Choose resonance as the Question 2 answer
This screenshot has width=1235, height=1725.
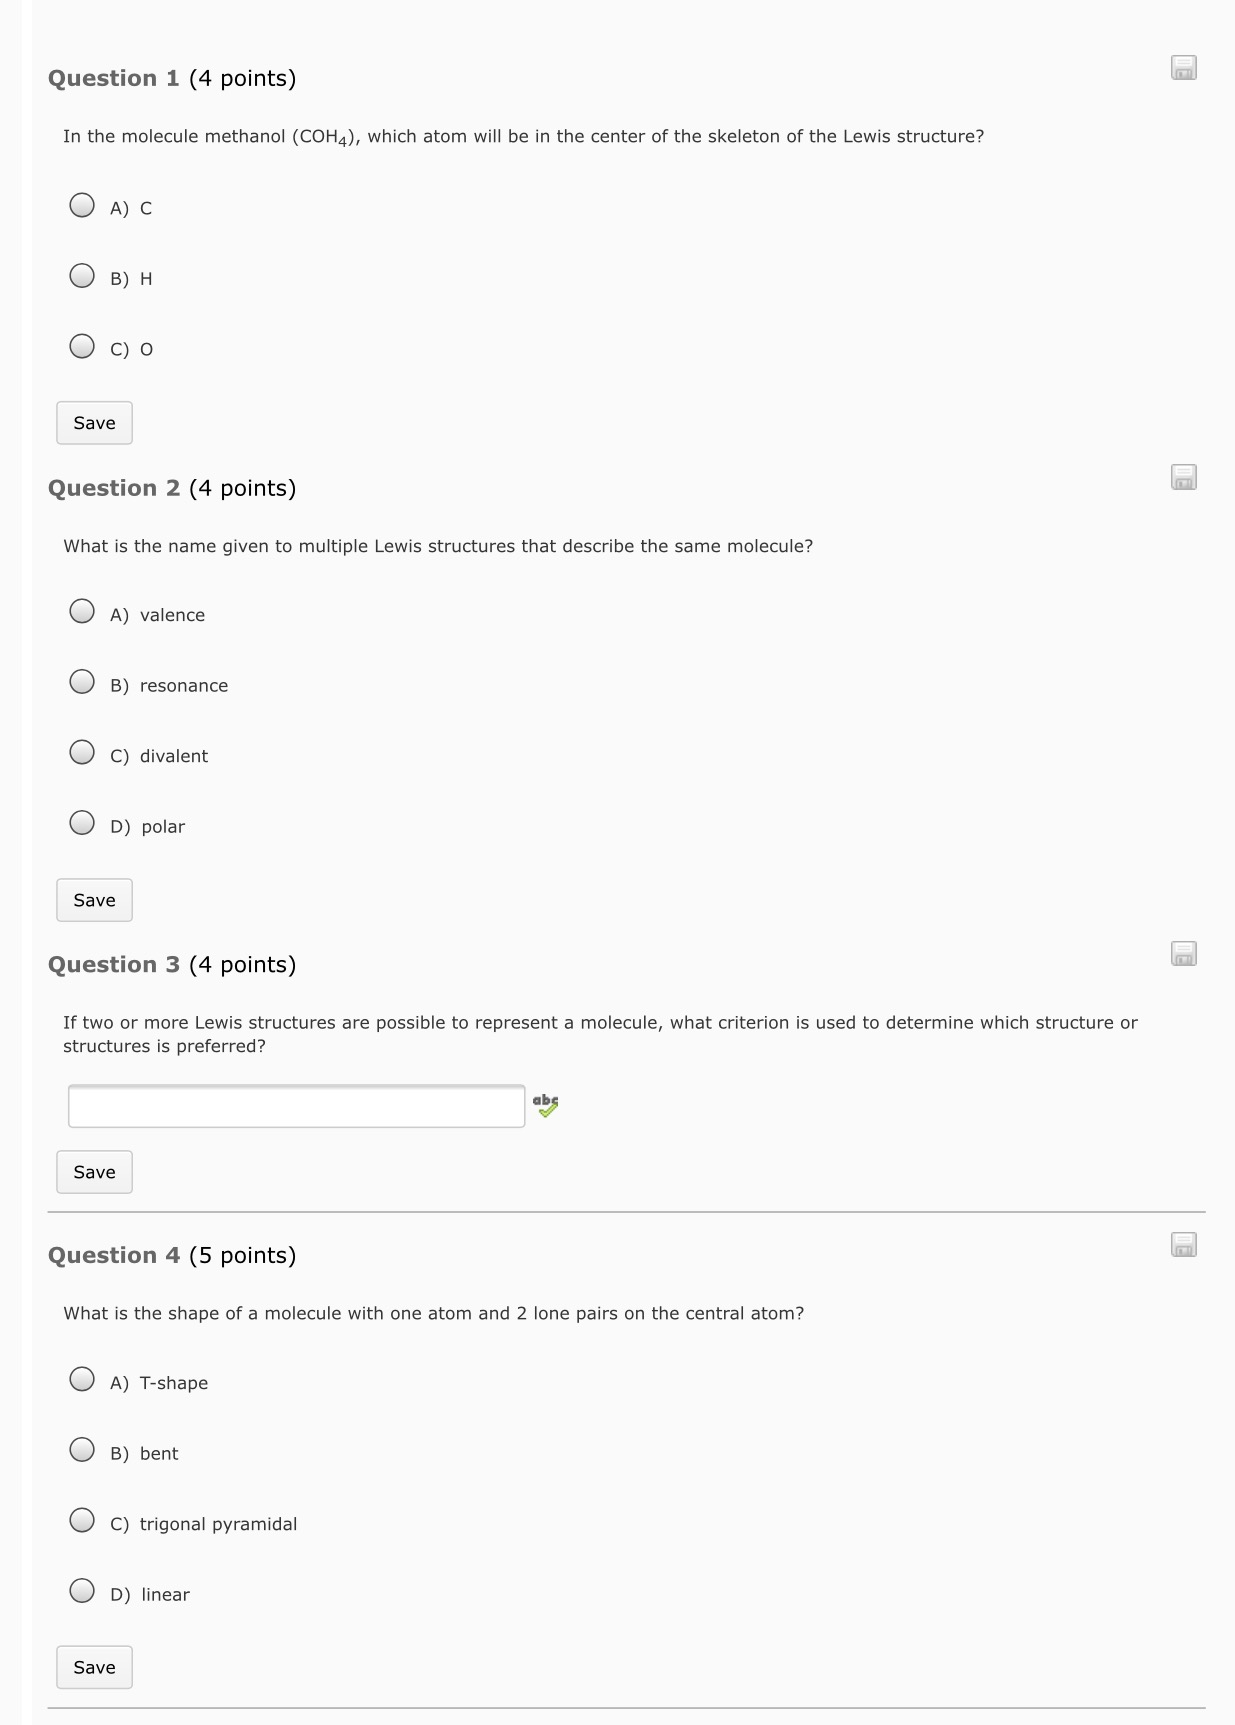click(x=82, y=682)
